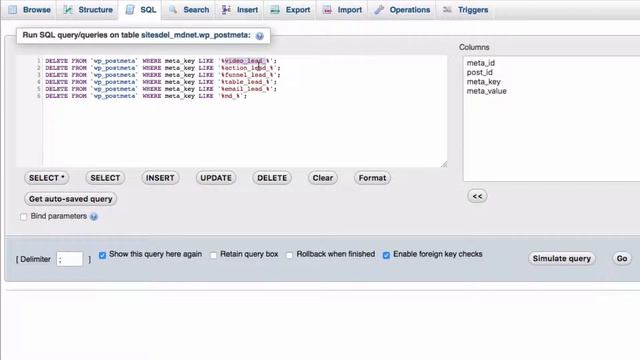Click the Export icon
The width and height of the screenshot is (640, 360).
tap(275, 9)
